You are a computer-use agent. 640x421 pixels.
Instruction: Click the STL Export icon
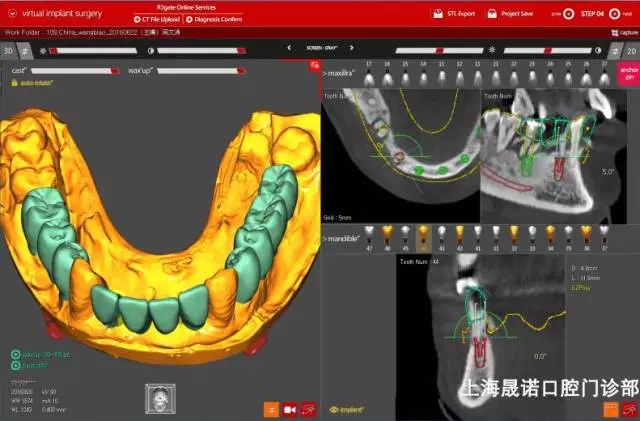[x=438, y=14]
